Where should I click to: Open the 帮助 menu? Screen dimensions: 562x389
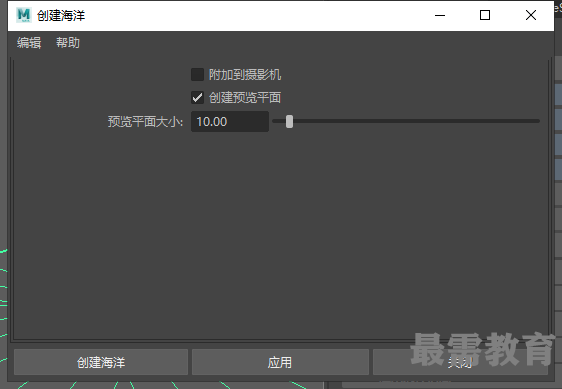pyautogui.click(x=68, y=43)
